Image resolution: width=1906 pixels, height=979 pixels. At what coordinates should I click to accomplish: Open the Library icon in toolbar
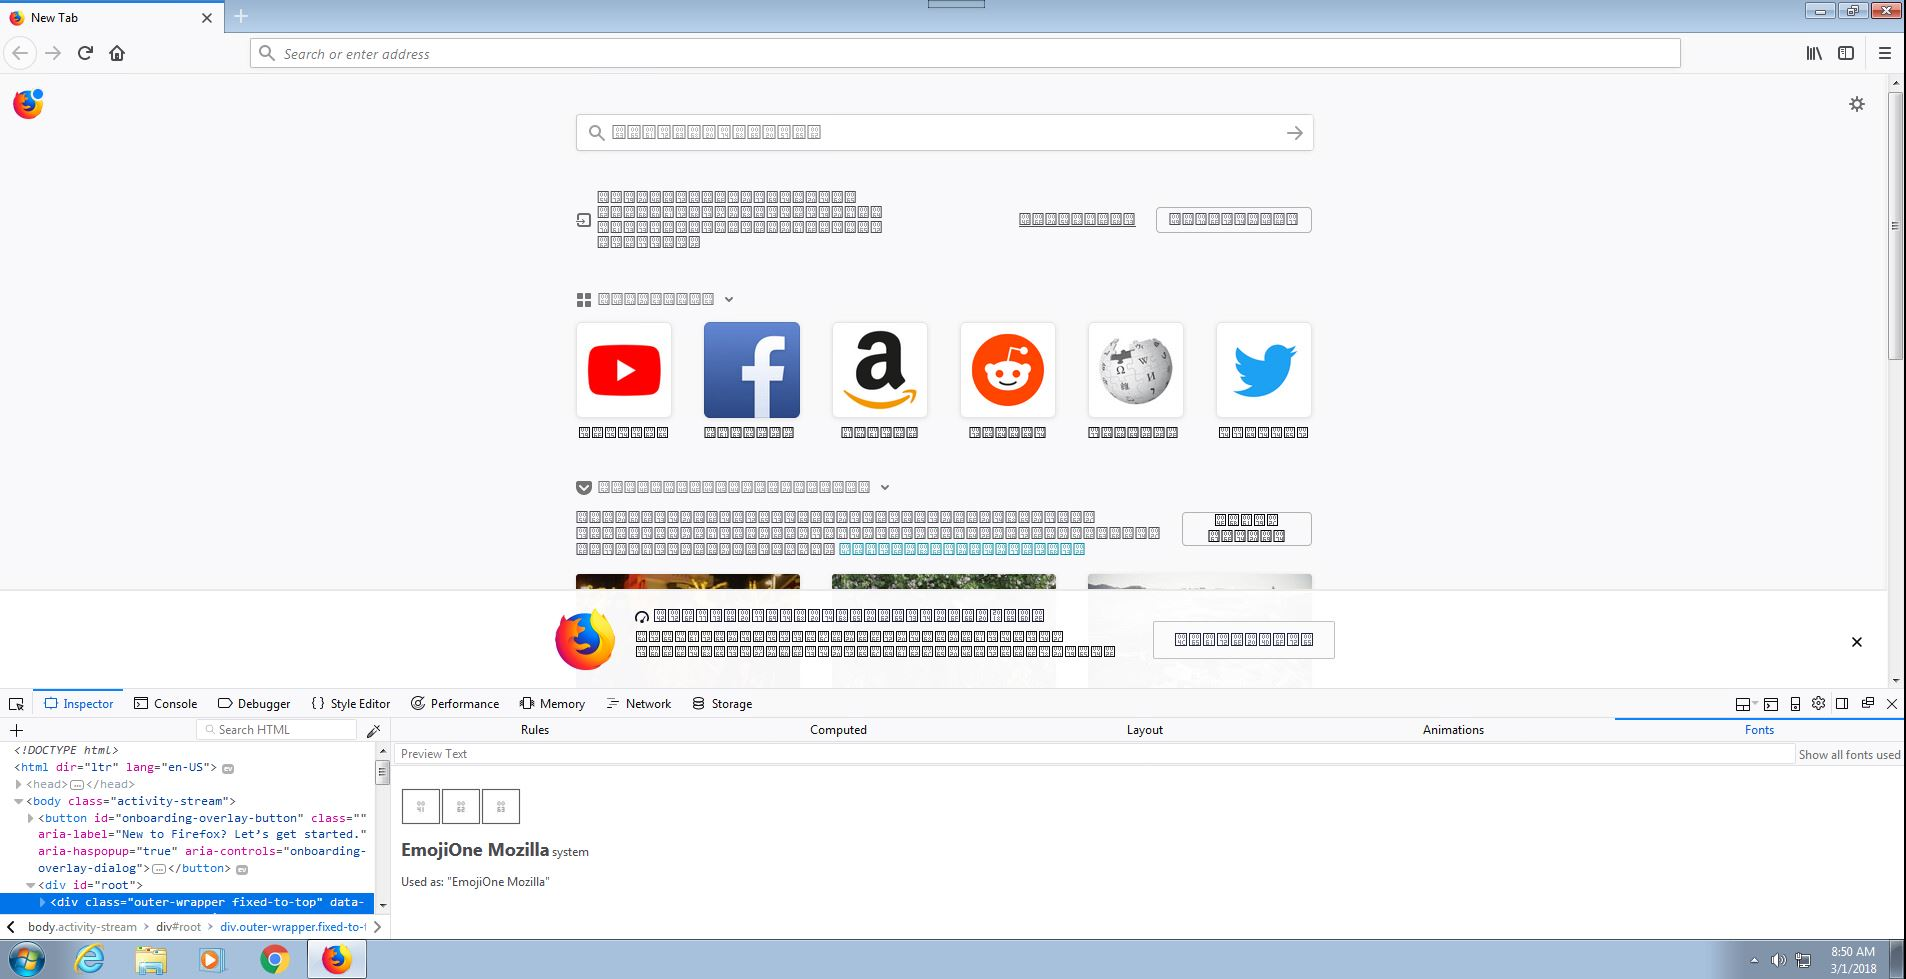pos(1814,53)
